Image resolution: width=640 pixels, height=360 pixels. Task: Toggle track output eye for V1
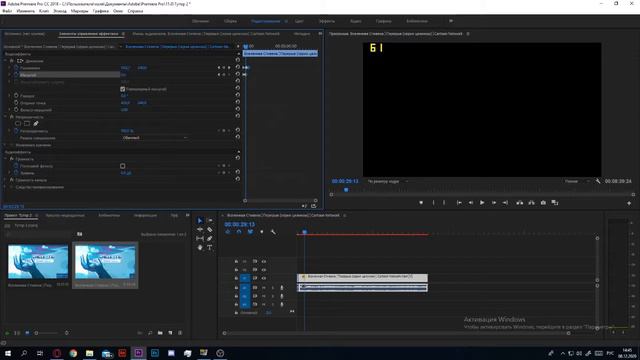264,278
